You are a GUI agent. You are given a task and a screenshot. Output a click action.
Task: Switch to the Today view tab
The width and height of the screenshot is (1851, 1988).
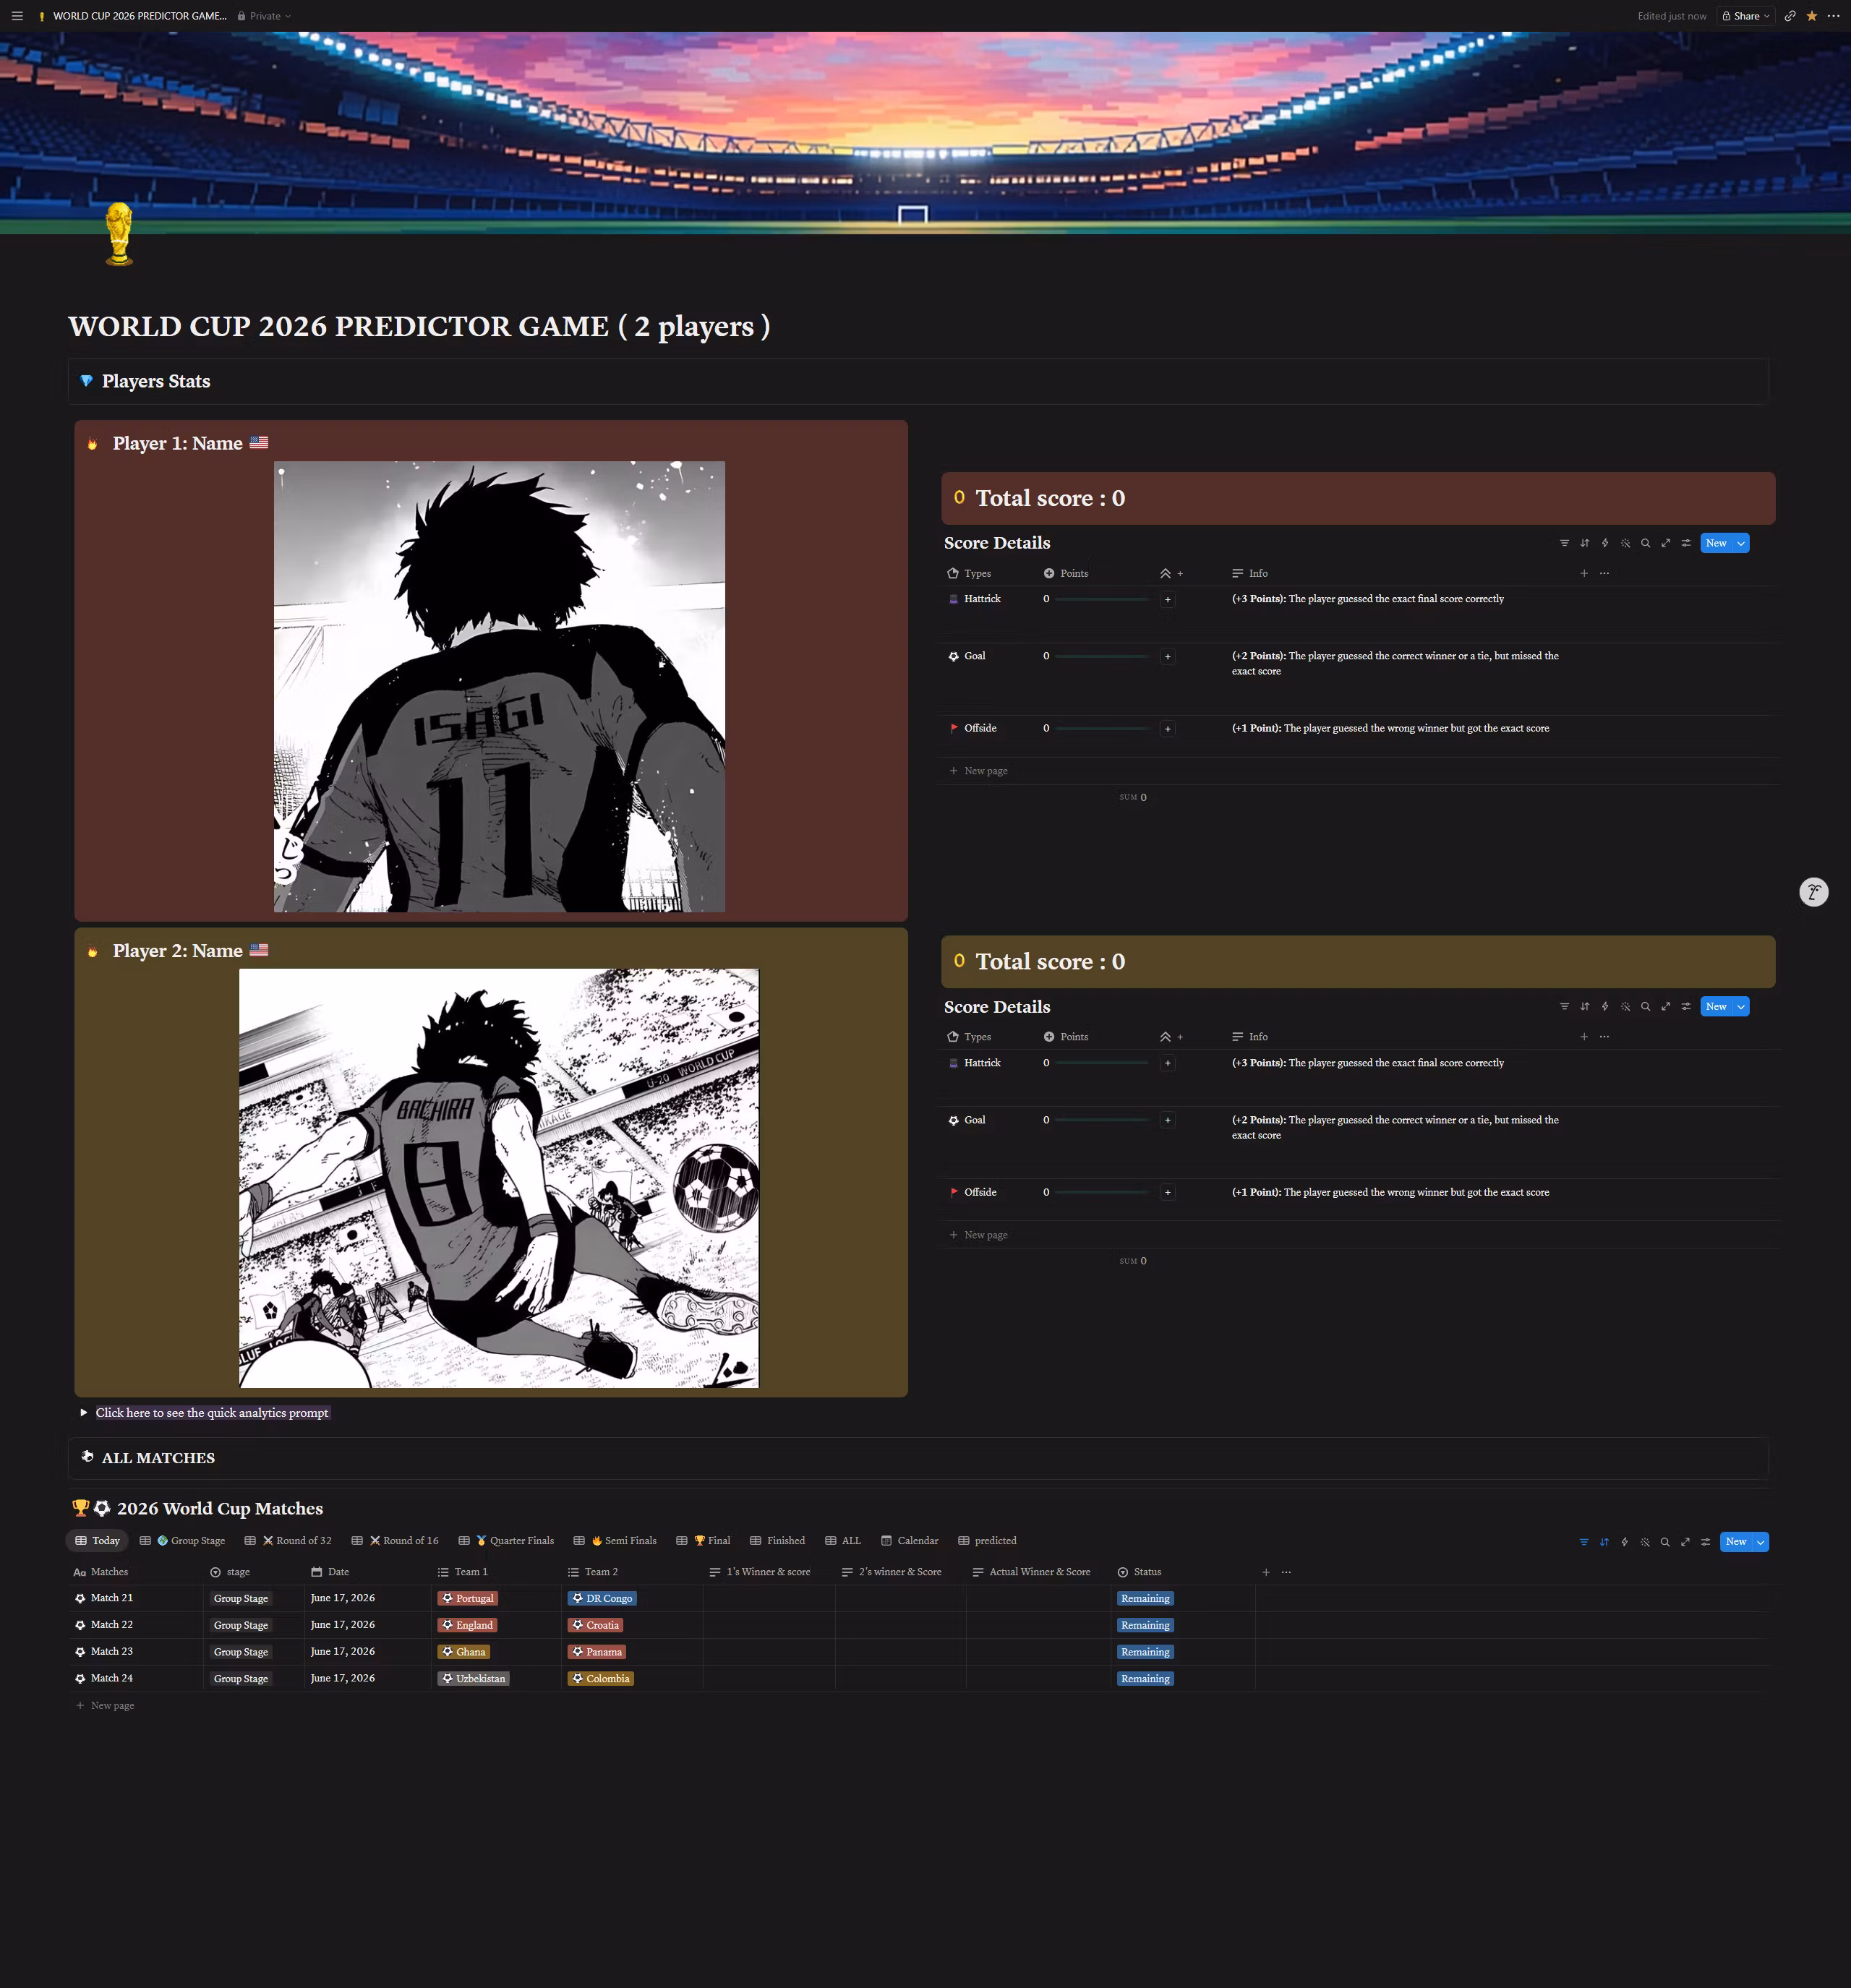(x=98, y=1541)
